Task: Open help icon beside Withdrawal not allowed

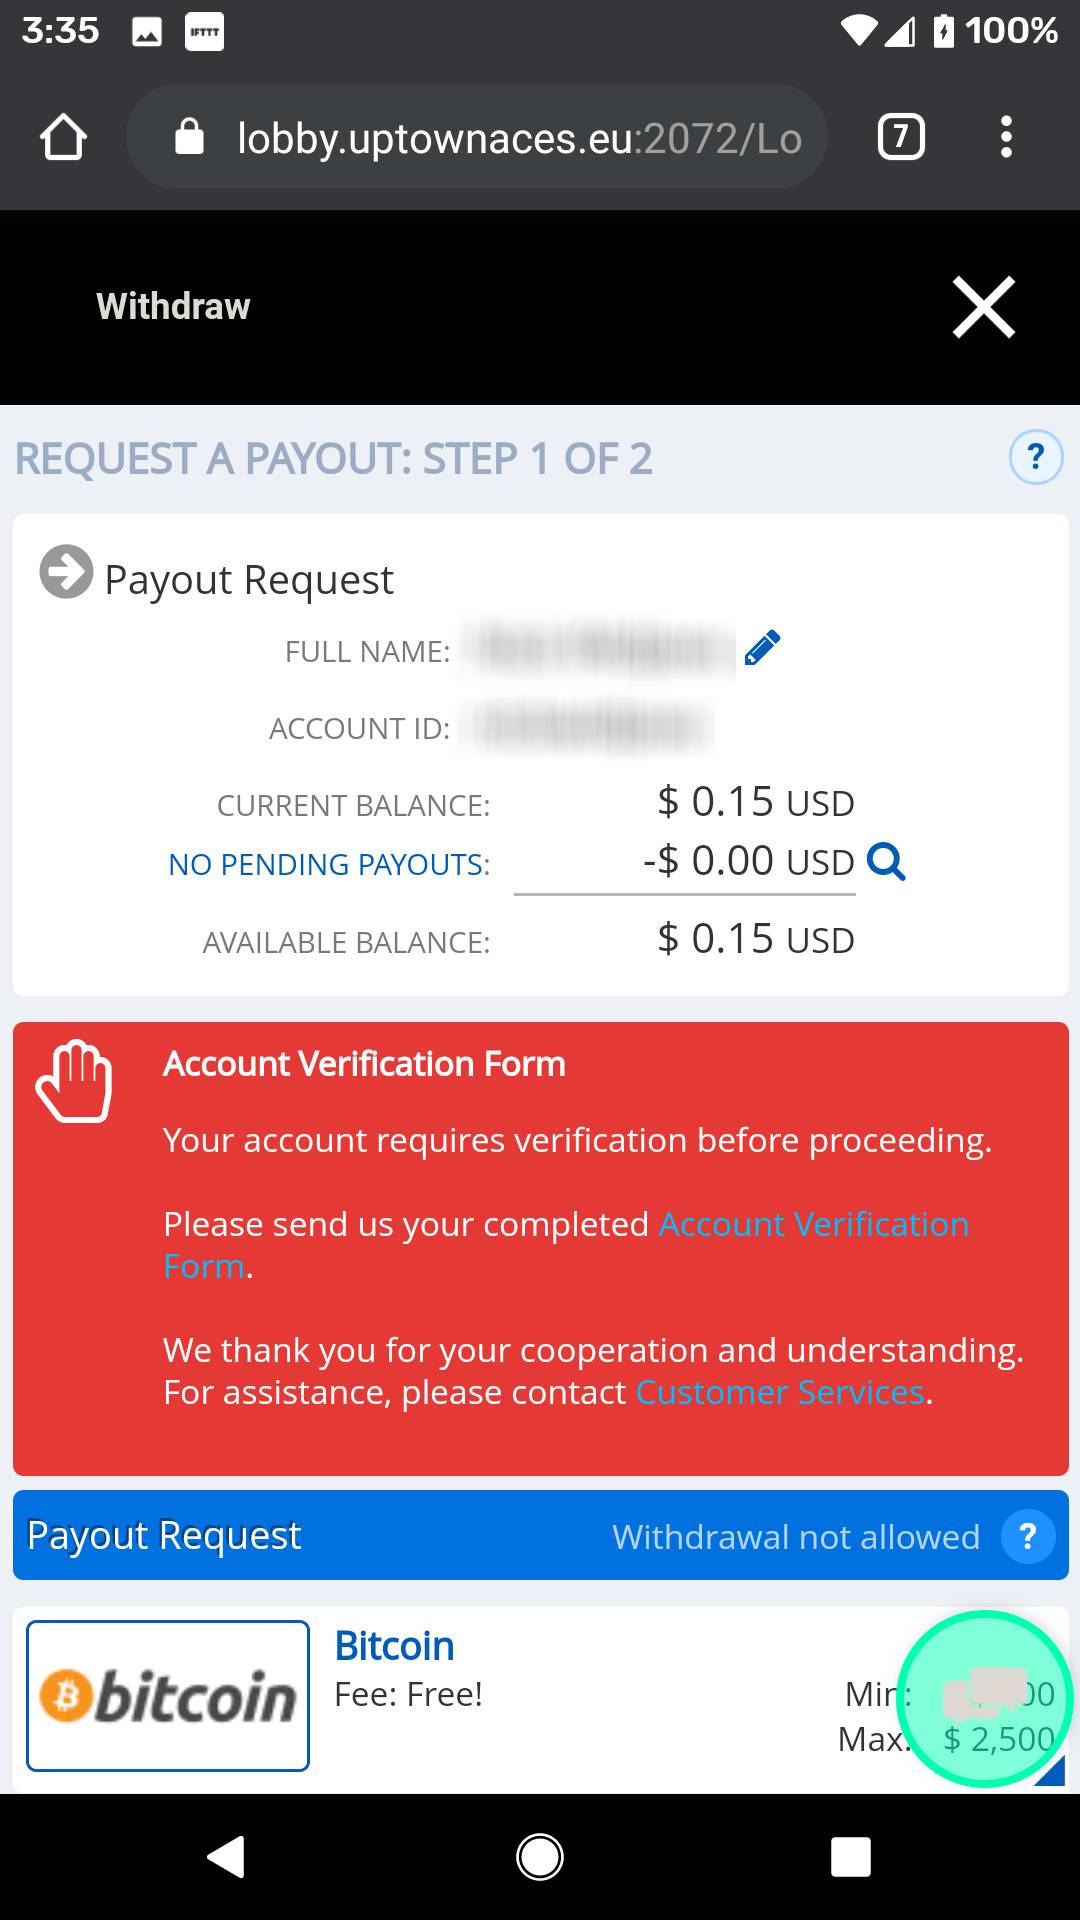Action: click(1028, 1536)
